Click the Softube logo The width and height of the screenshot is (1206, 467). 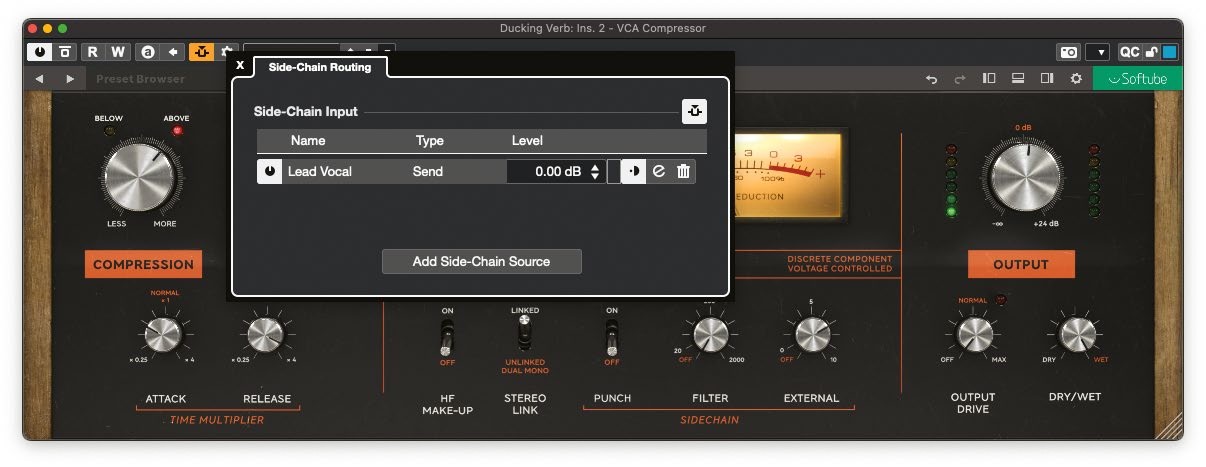point(1137,79)
